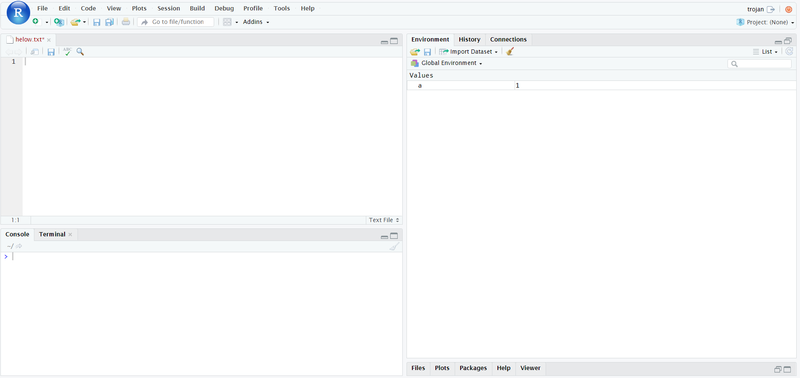The width and height of the screenshot is (800, 378).
Task: Maximize the source editor pane
Action: [x=394, y=41]
